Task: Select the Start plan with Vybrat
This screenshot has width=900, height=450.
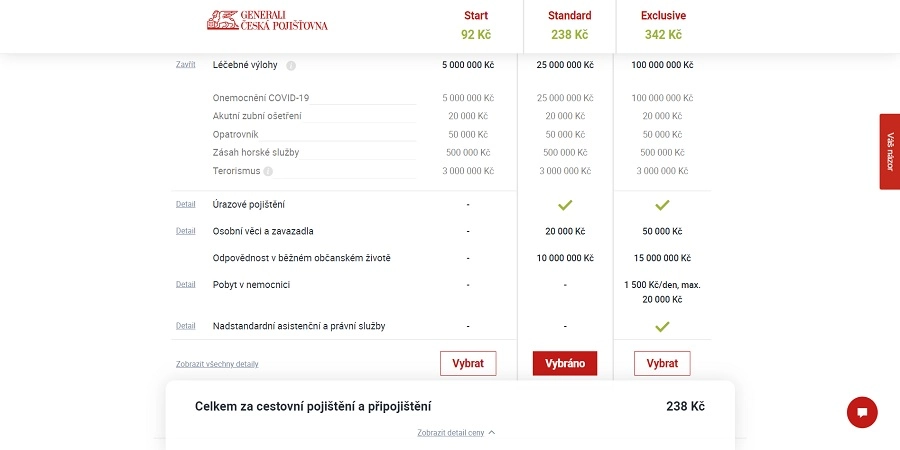Action: (468, 363)
